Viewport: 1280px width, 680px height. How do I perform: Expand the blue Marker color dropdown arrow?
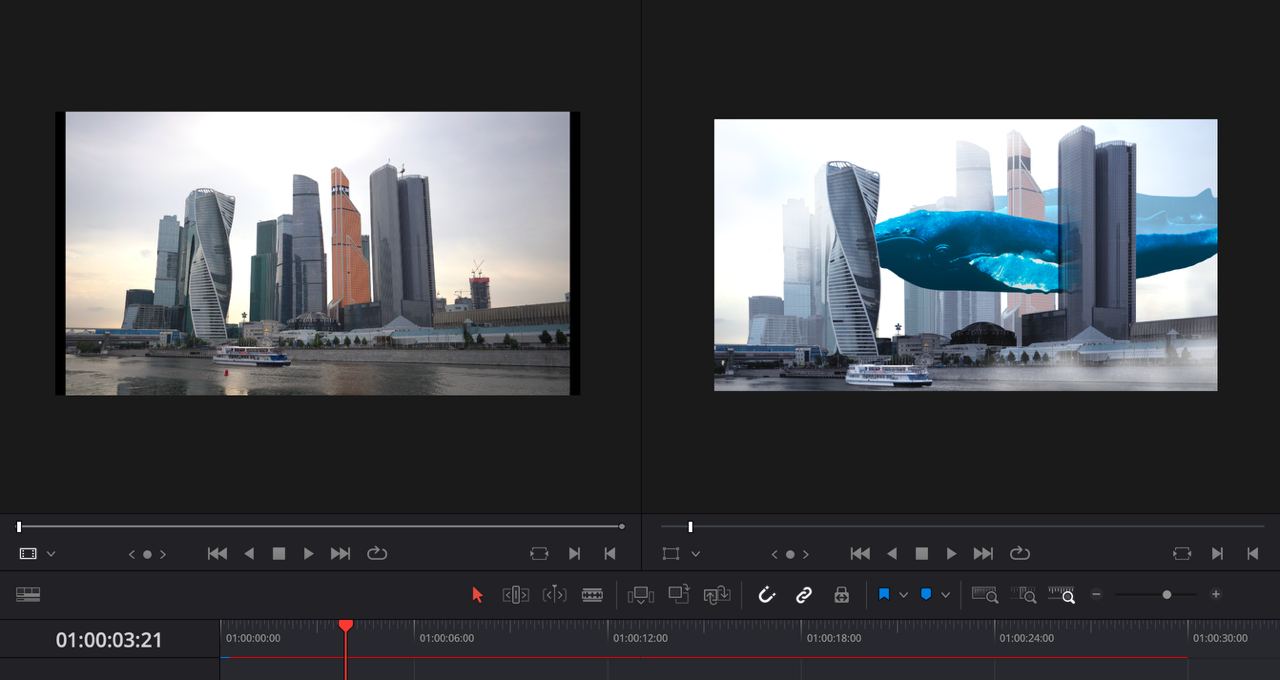(x=945, y=595)
